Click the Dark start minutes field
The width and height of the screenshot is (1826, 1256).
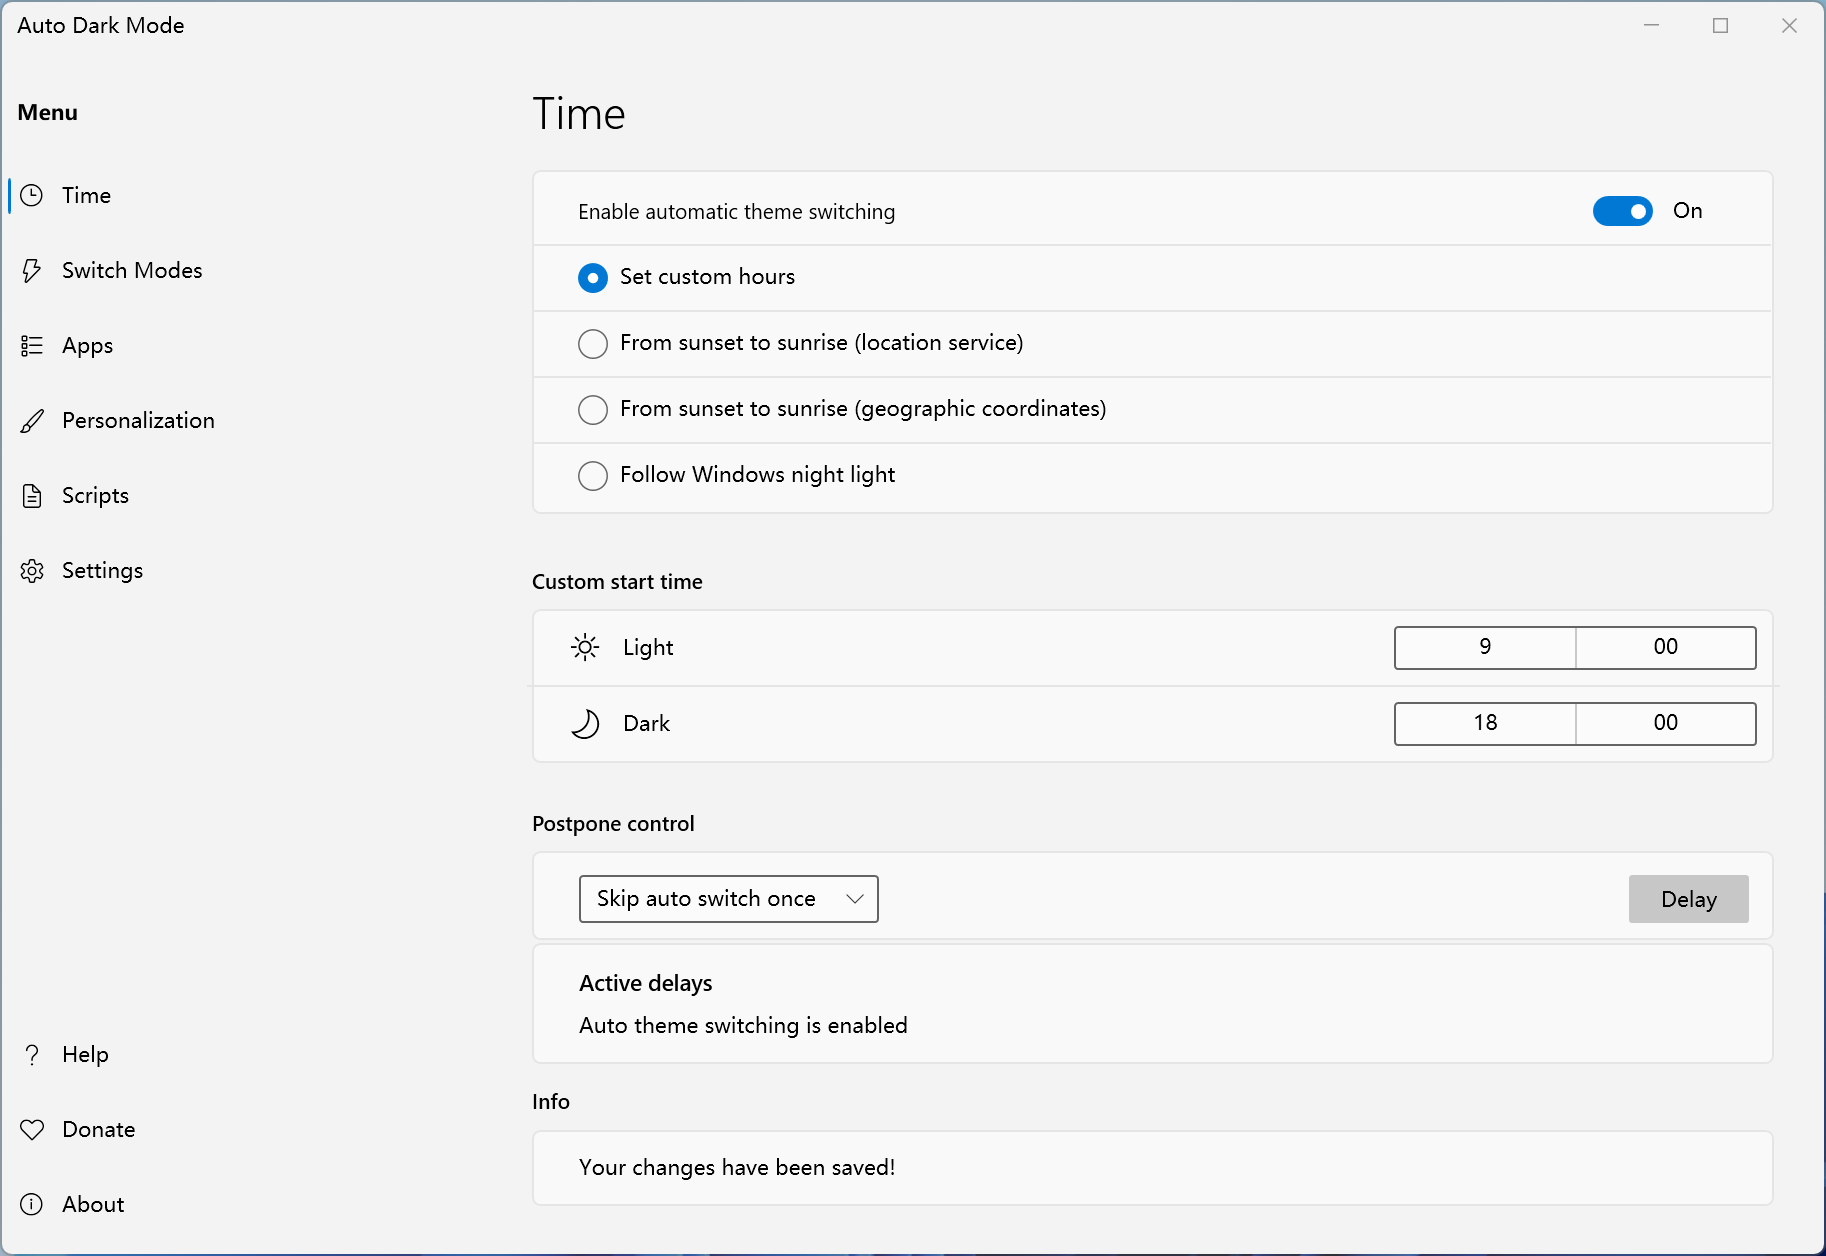point(1665,723)
